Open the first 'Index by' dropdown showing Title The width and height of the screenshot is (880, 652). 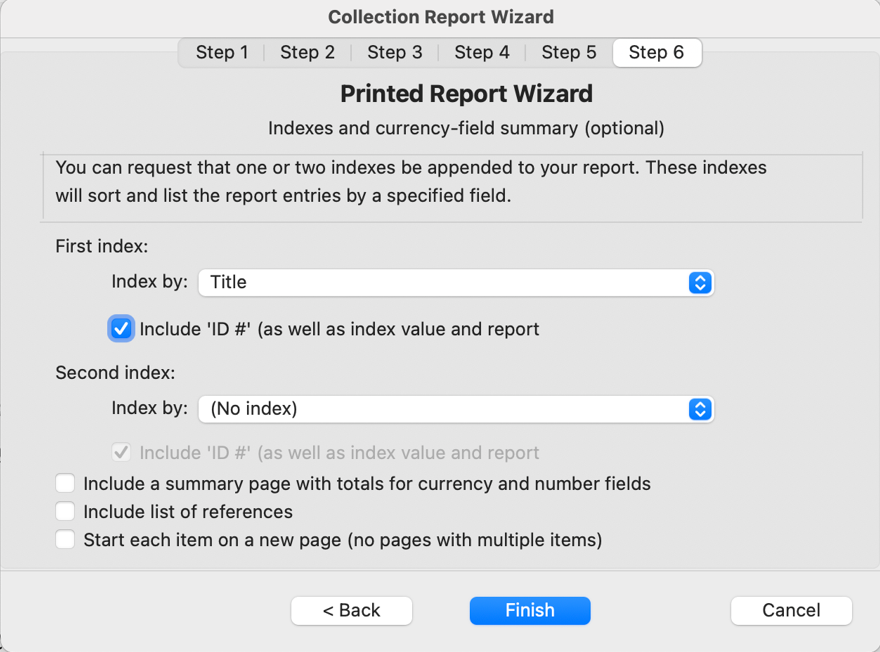[455, 282]
